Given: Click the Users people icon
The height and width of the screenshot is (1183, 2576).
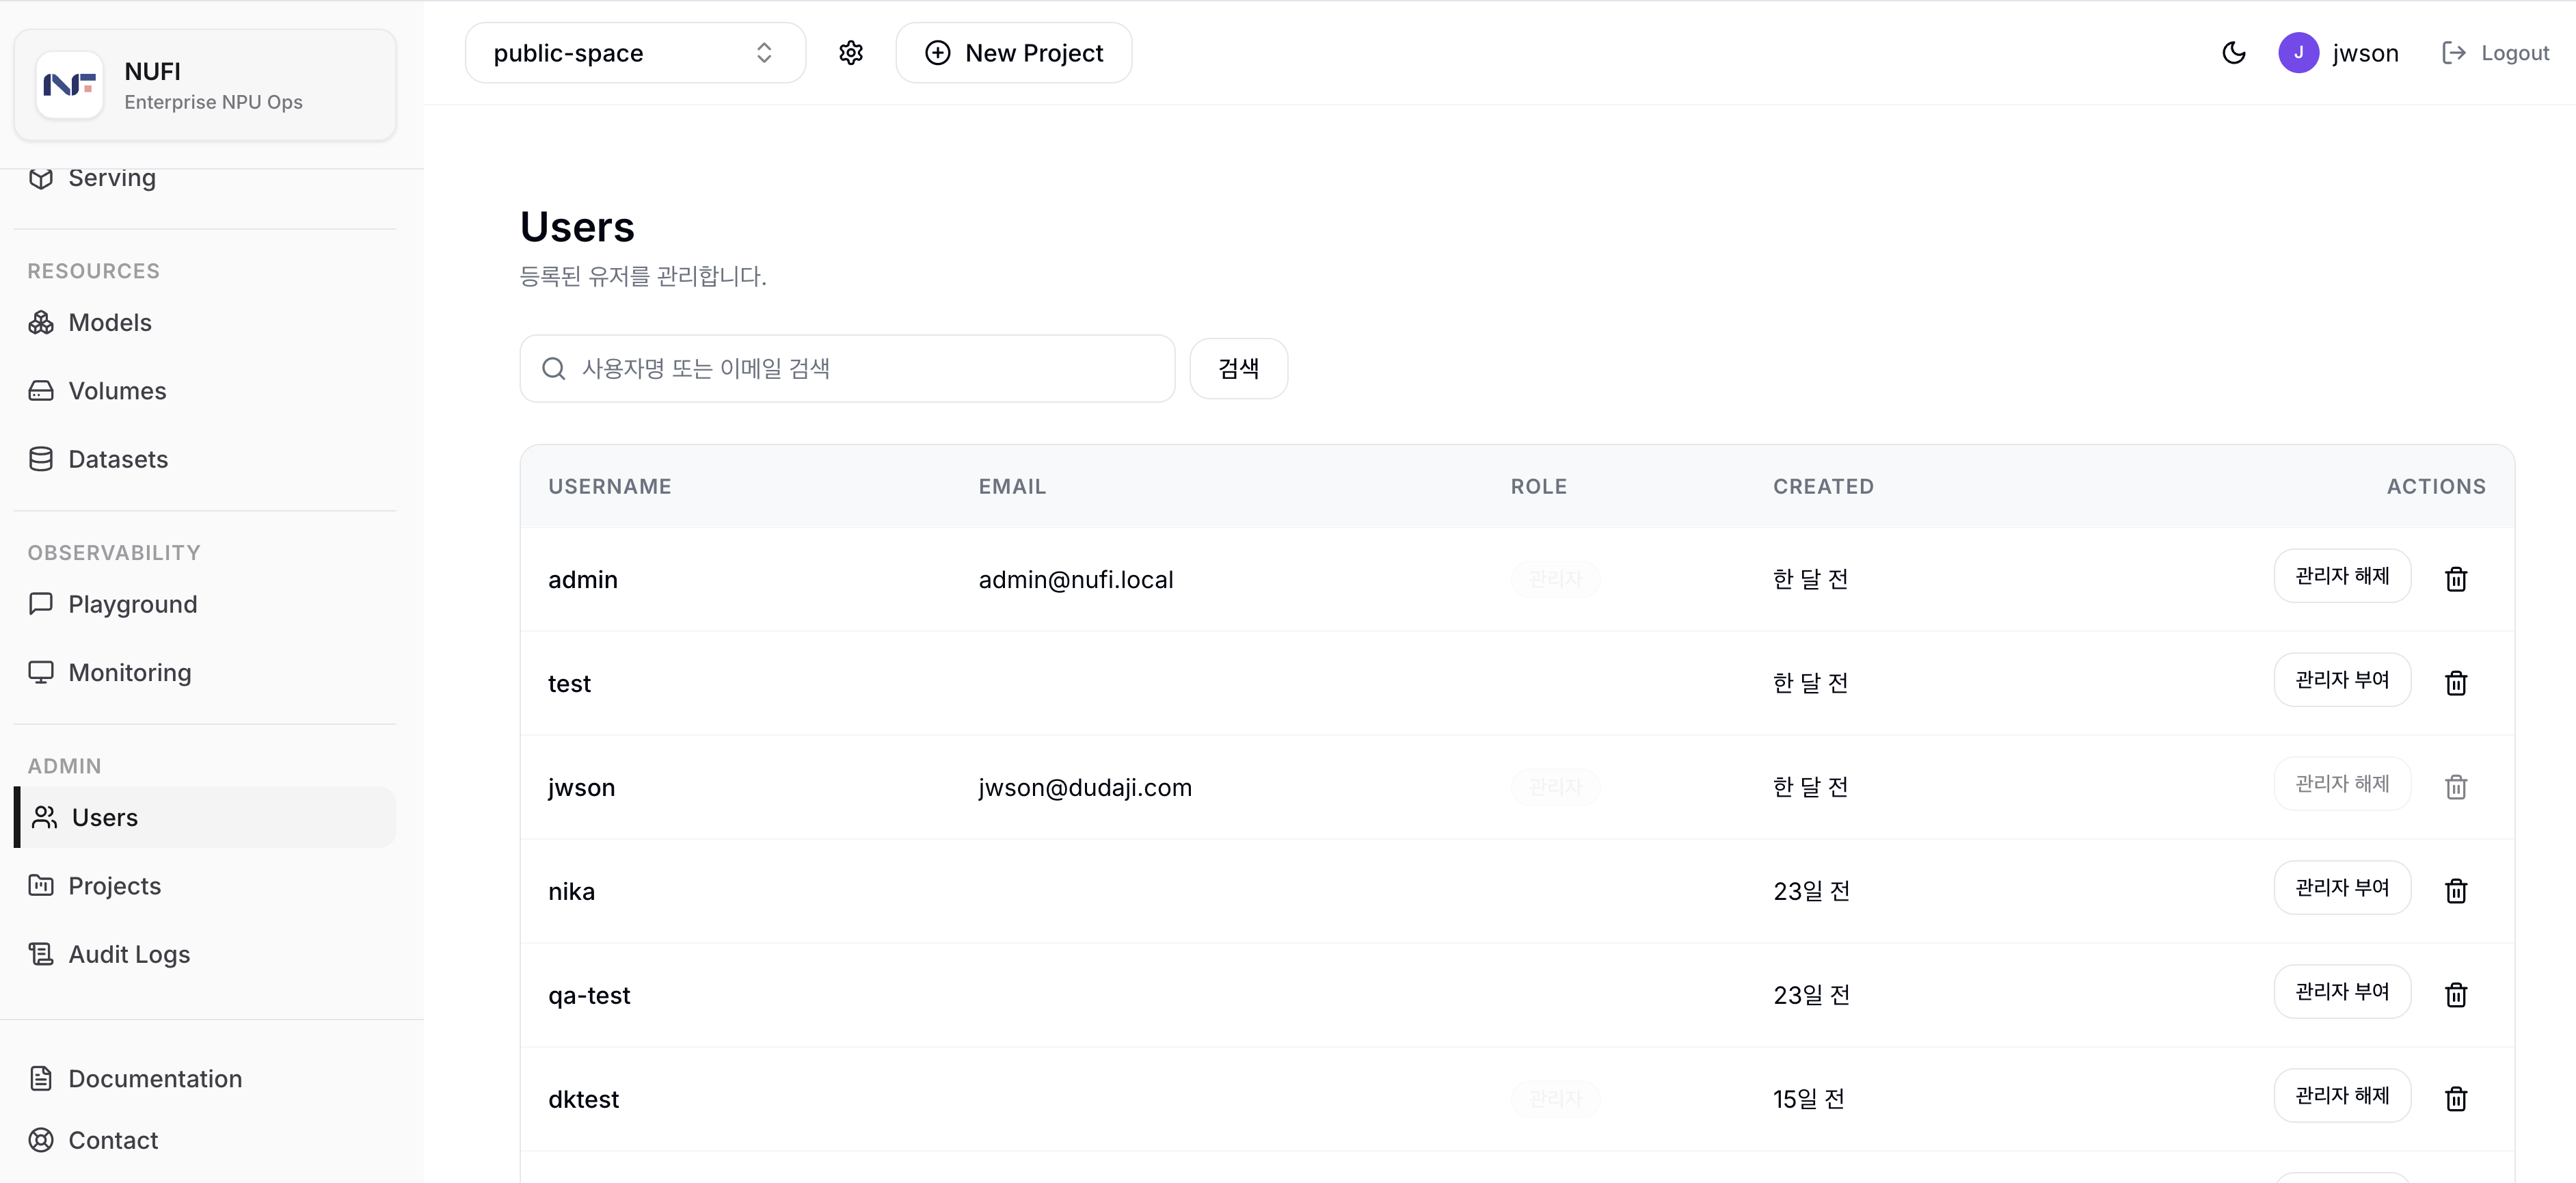Looking at the screenshot, I should [x=45, y=818].
